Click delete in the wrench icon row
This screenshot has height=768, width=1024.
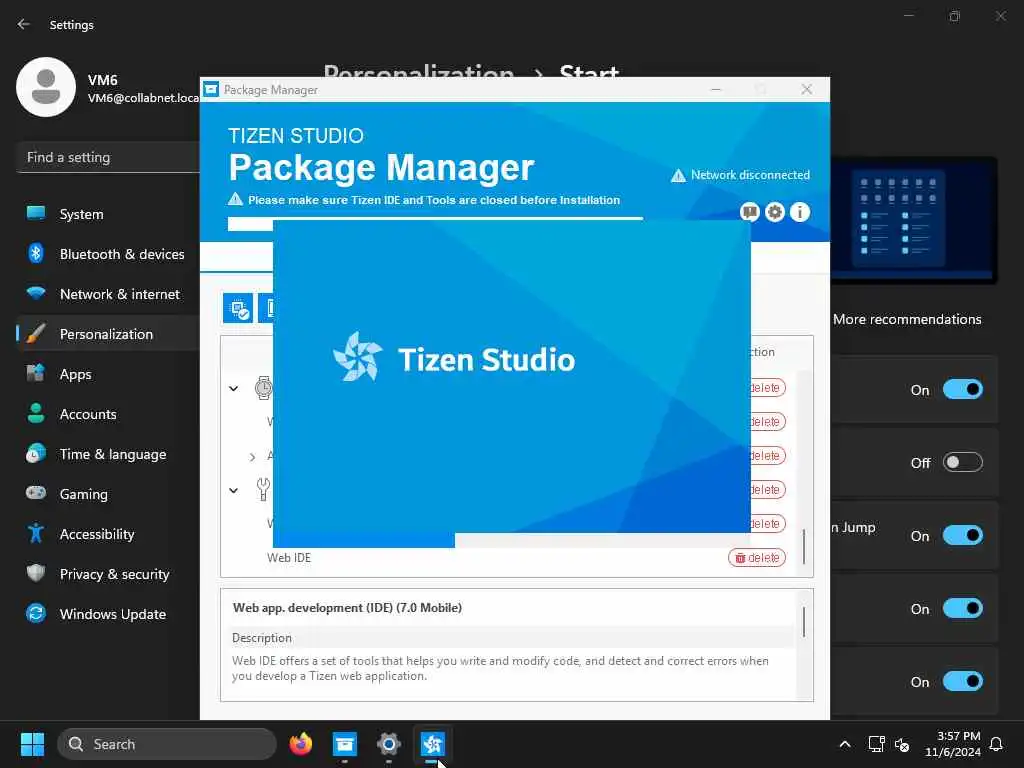click(767, 490)
